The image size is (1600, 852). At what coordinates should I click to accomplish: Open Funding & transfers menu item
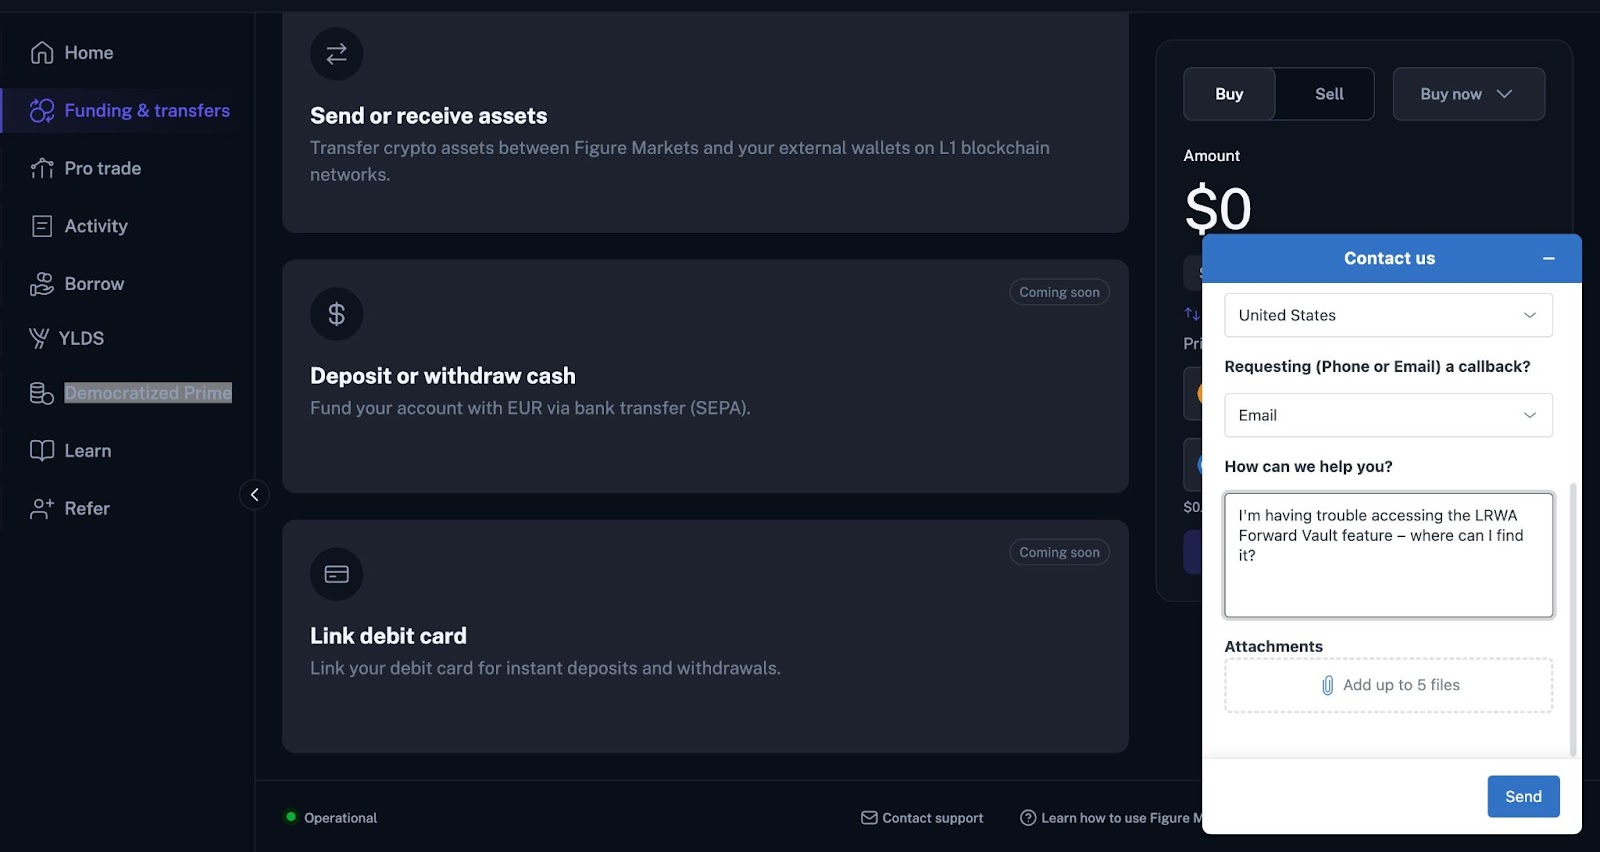[147, 111]
